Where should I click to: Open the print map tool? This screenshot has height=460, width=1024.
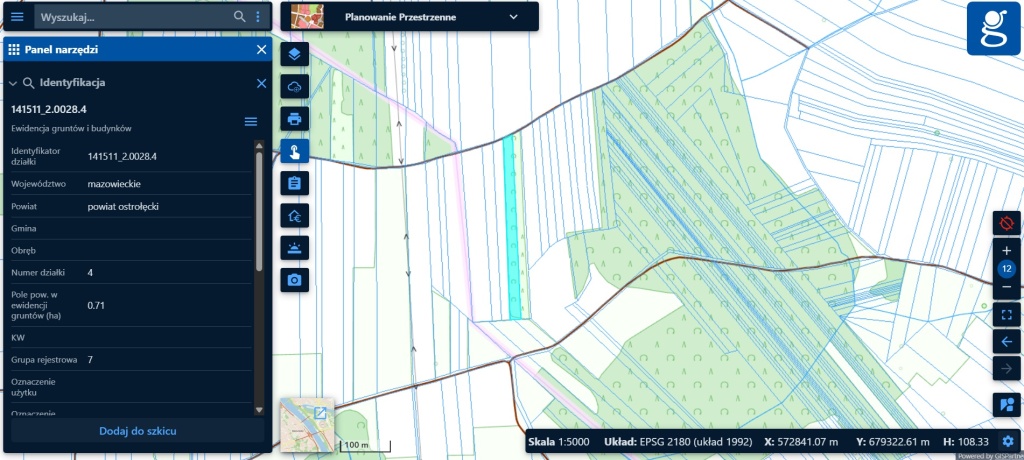click(295, 118)
